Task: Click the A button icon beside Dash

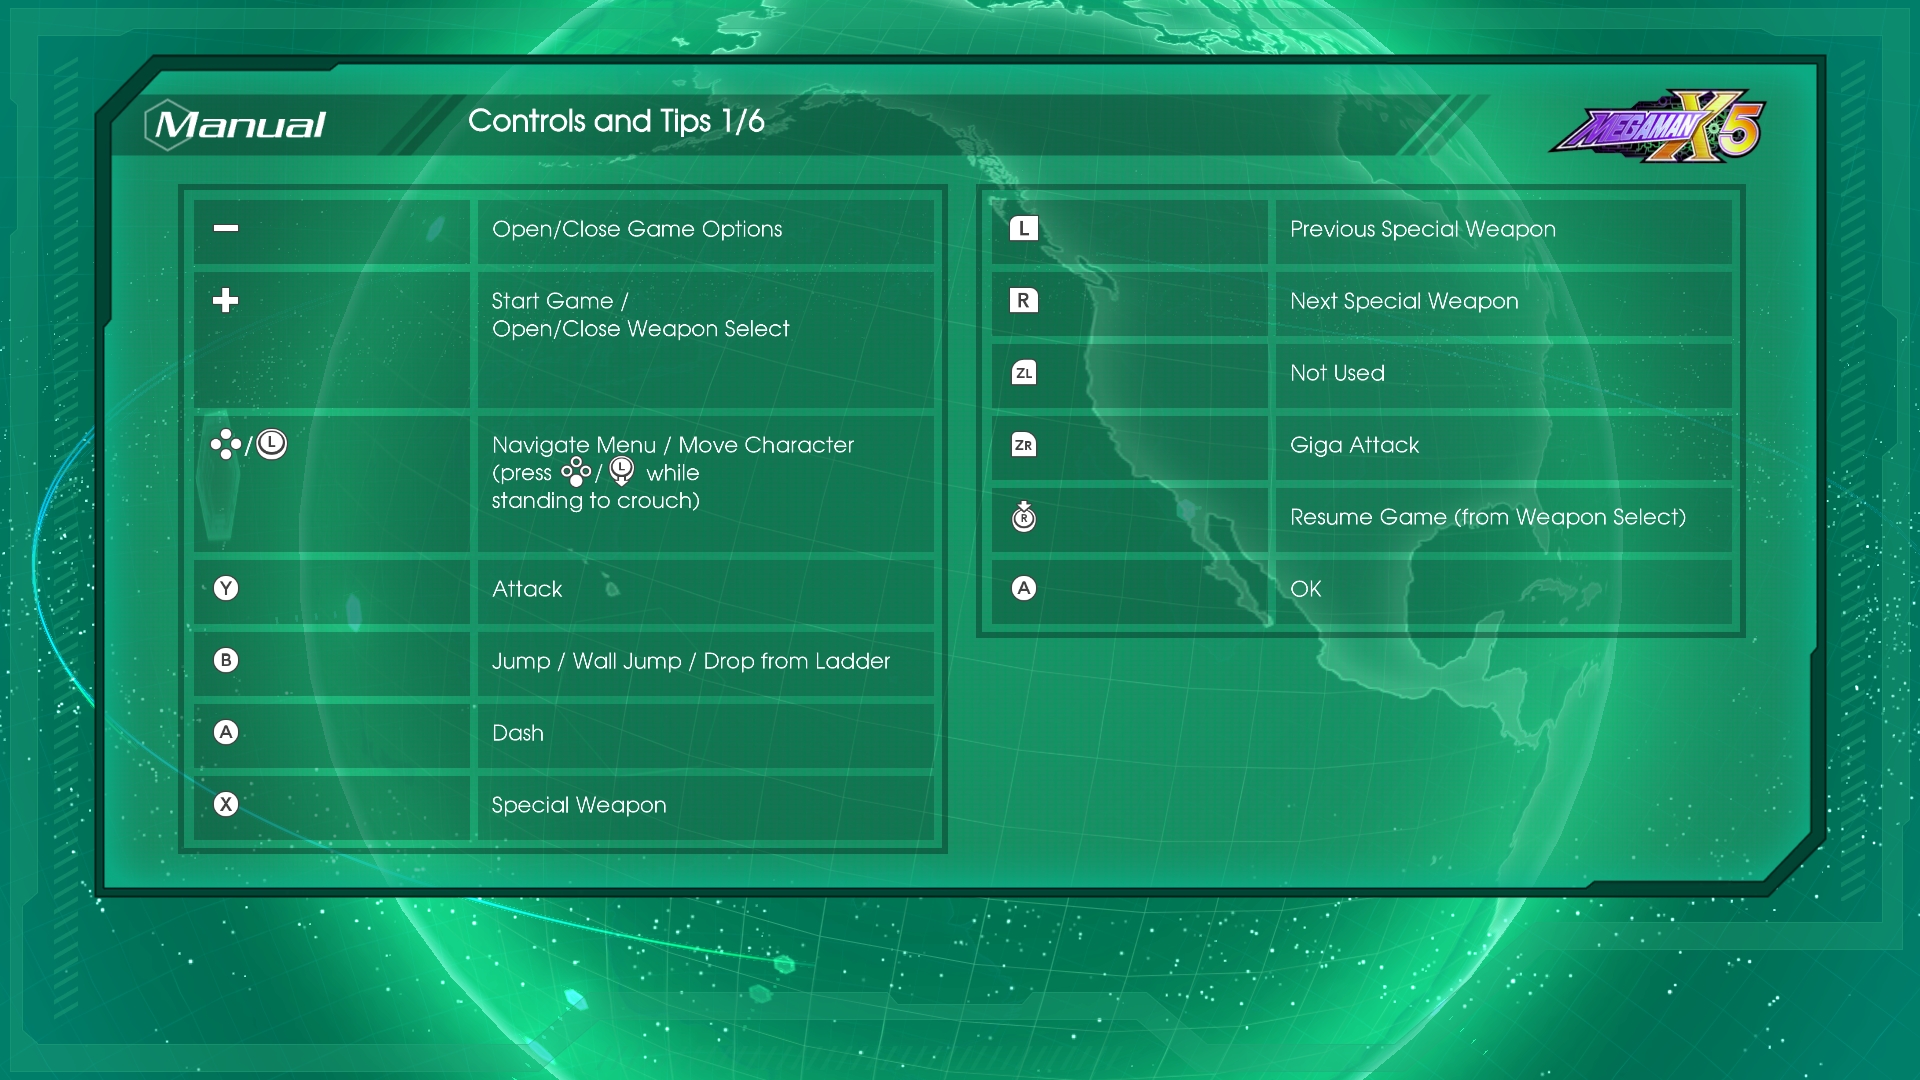Action: tap(226, 732)
